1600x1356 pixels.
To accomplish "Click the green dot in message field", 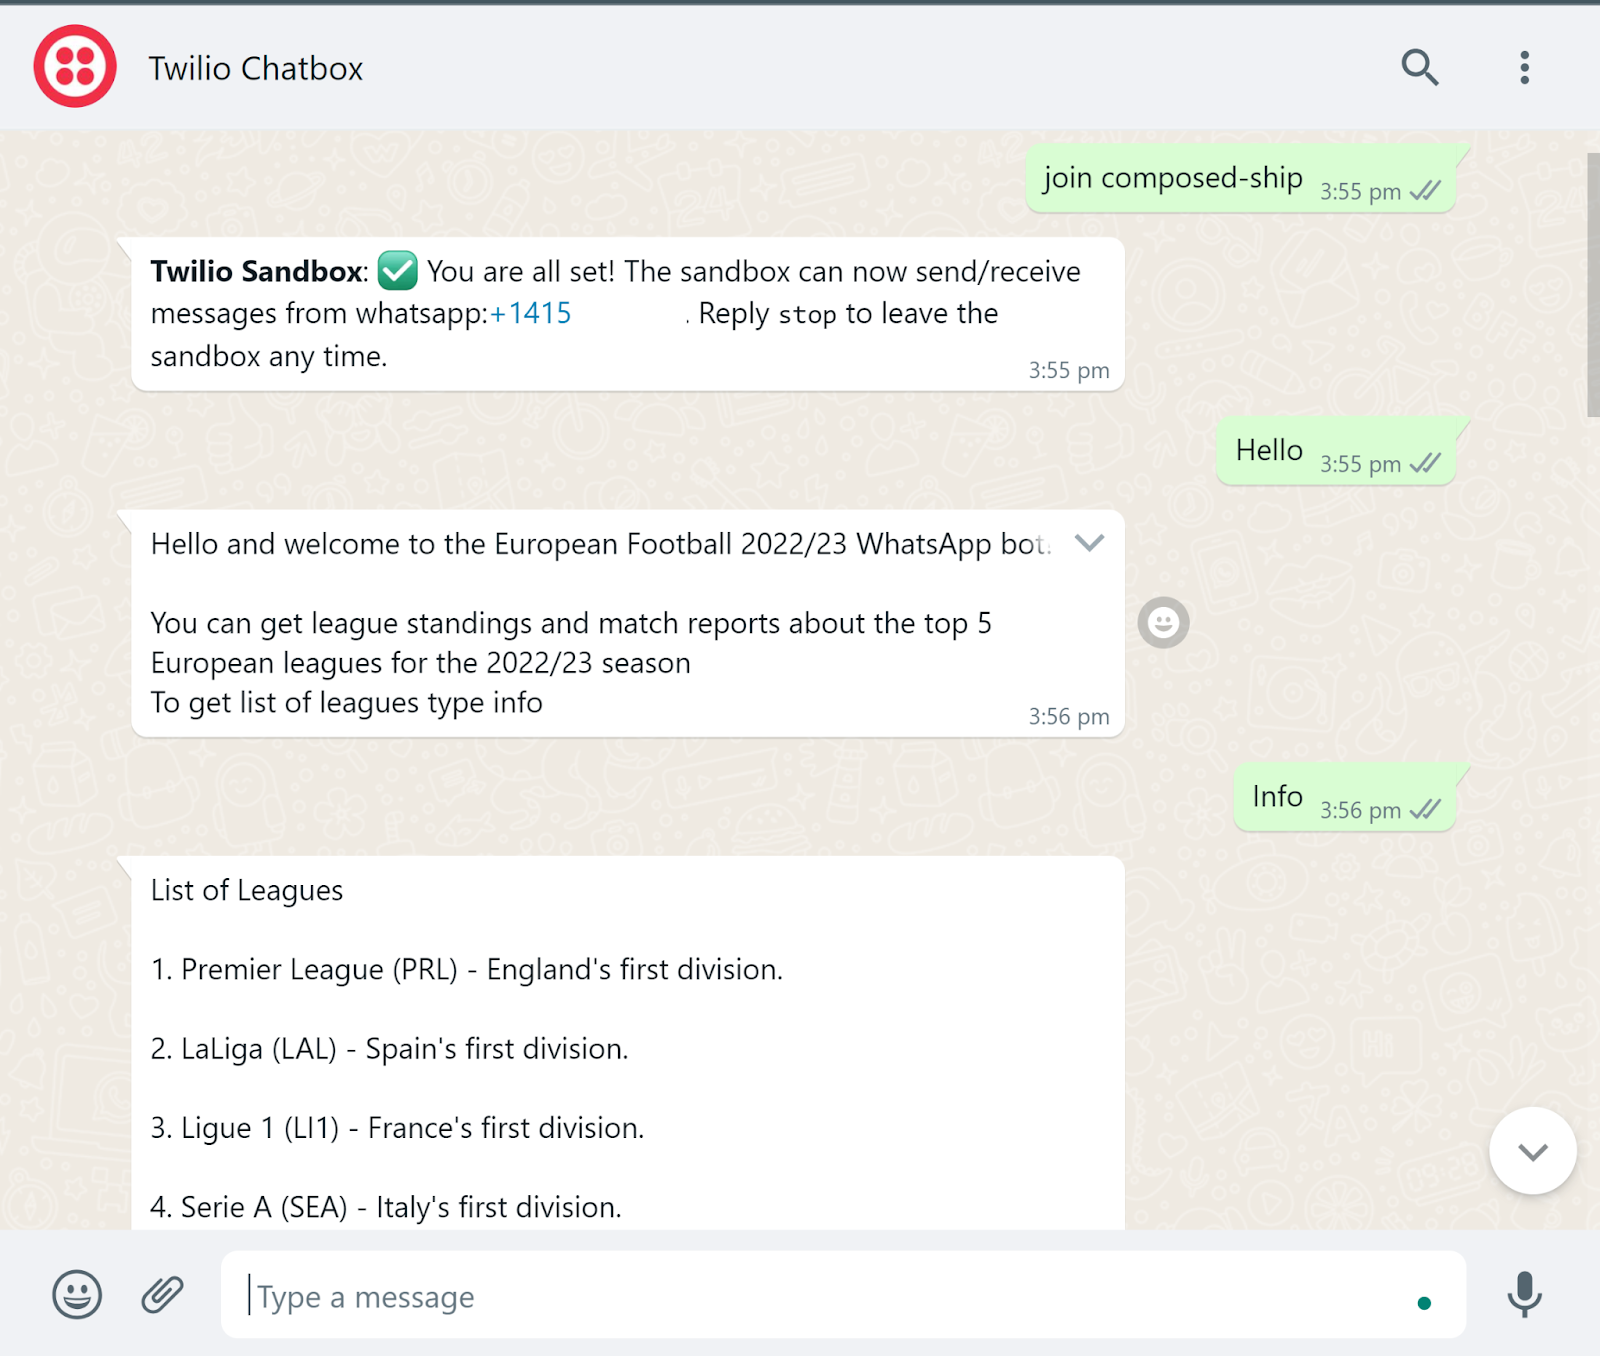I will (1424, 1302).
